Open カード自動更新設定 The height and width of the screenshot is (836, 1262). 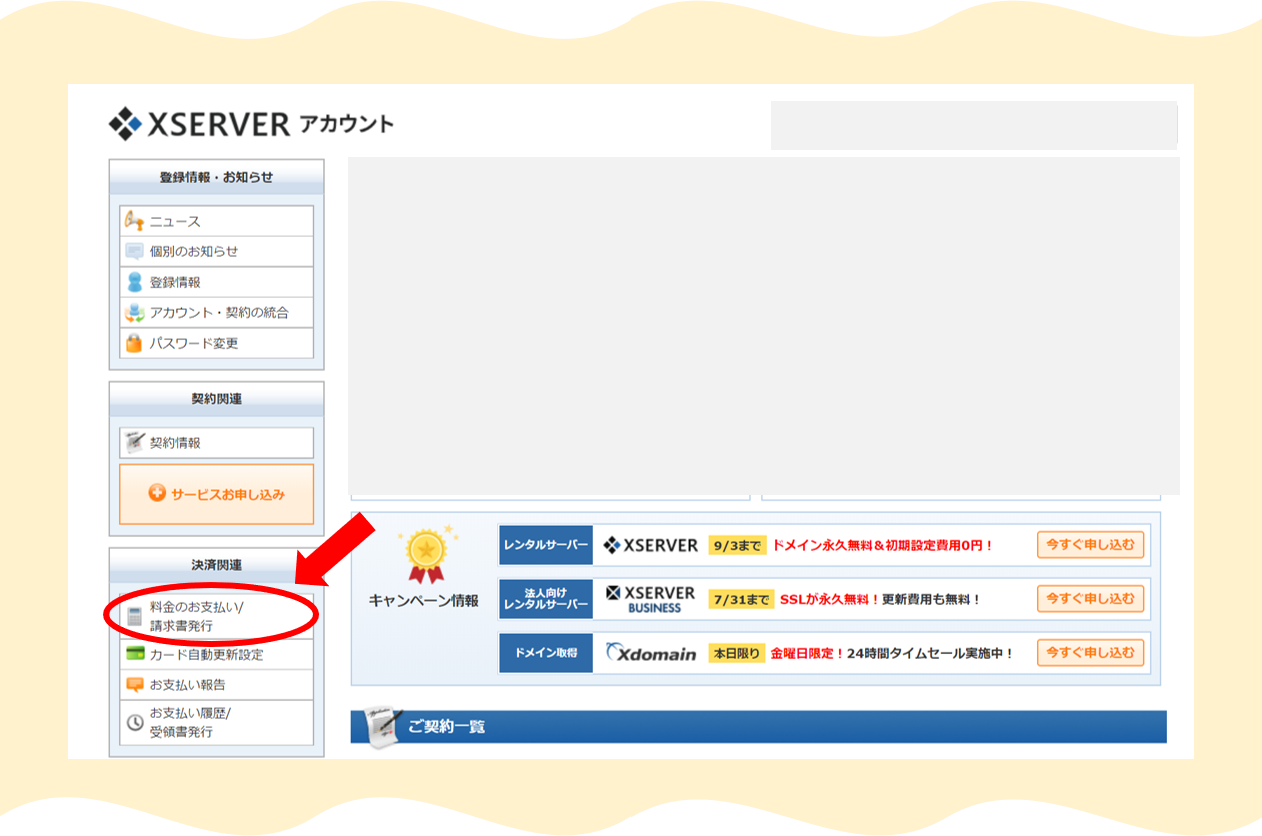[216, 655]
